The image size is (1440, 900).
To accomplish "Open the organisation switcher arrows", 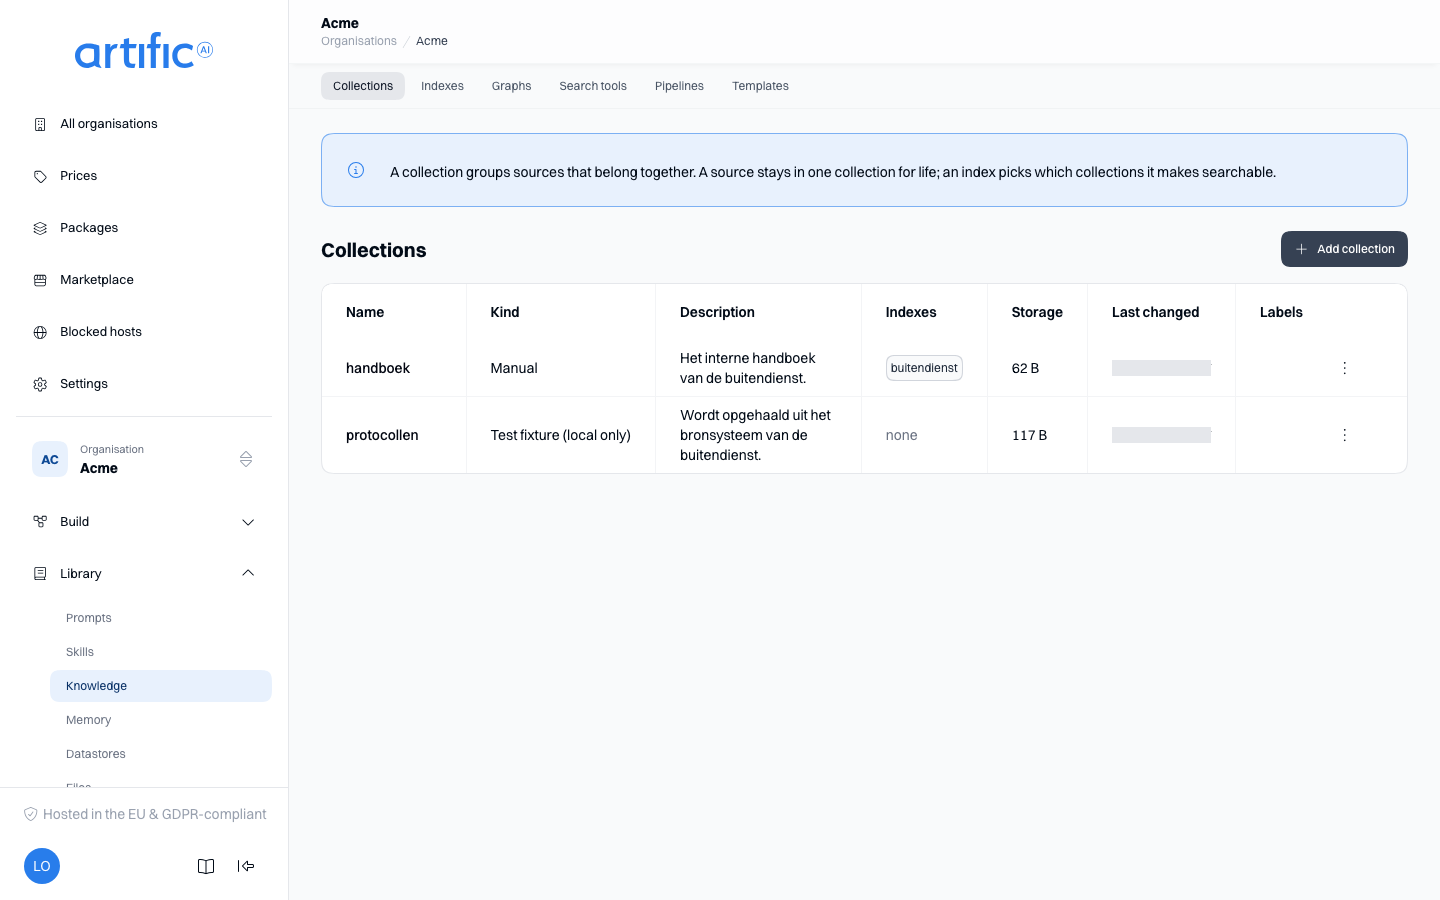I will tap(246, 459).
